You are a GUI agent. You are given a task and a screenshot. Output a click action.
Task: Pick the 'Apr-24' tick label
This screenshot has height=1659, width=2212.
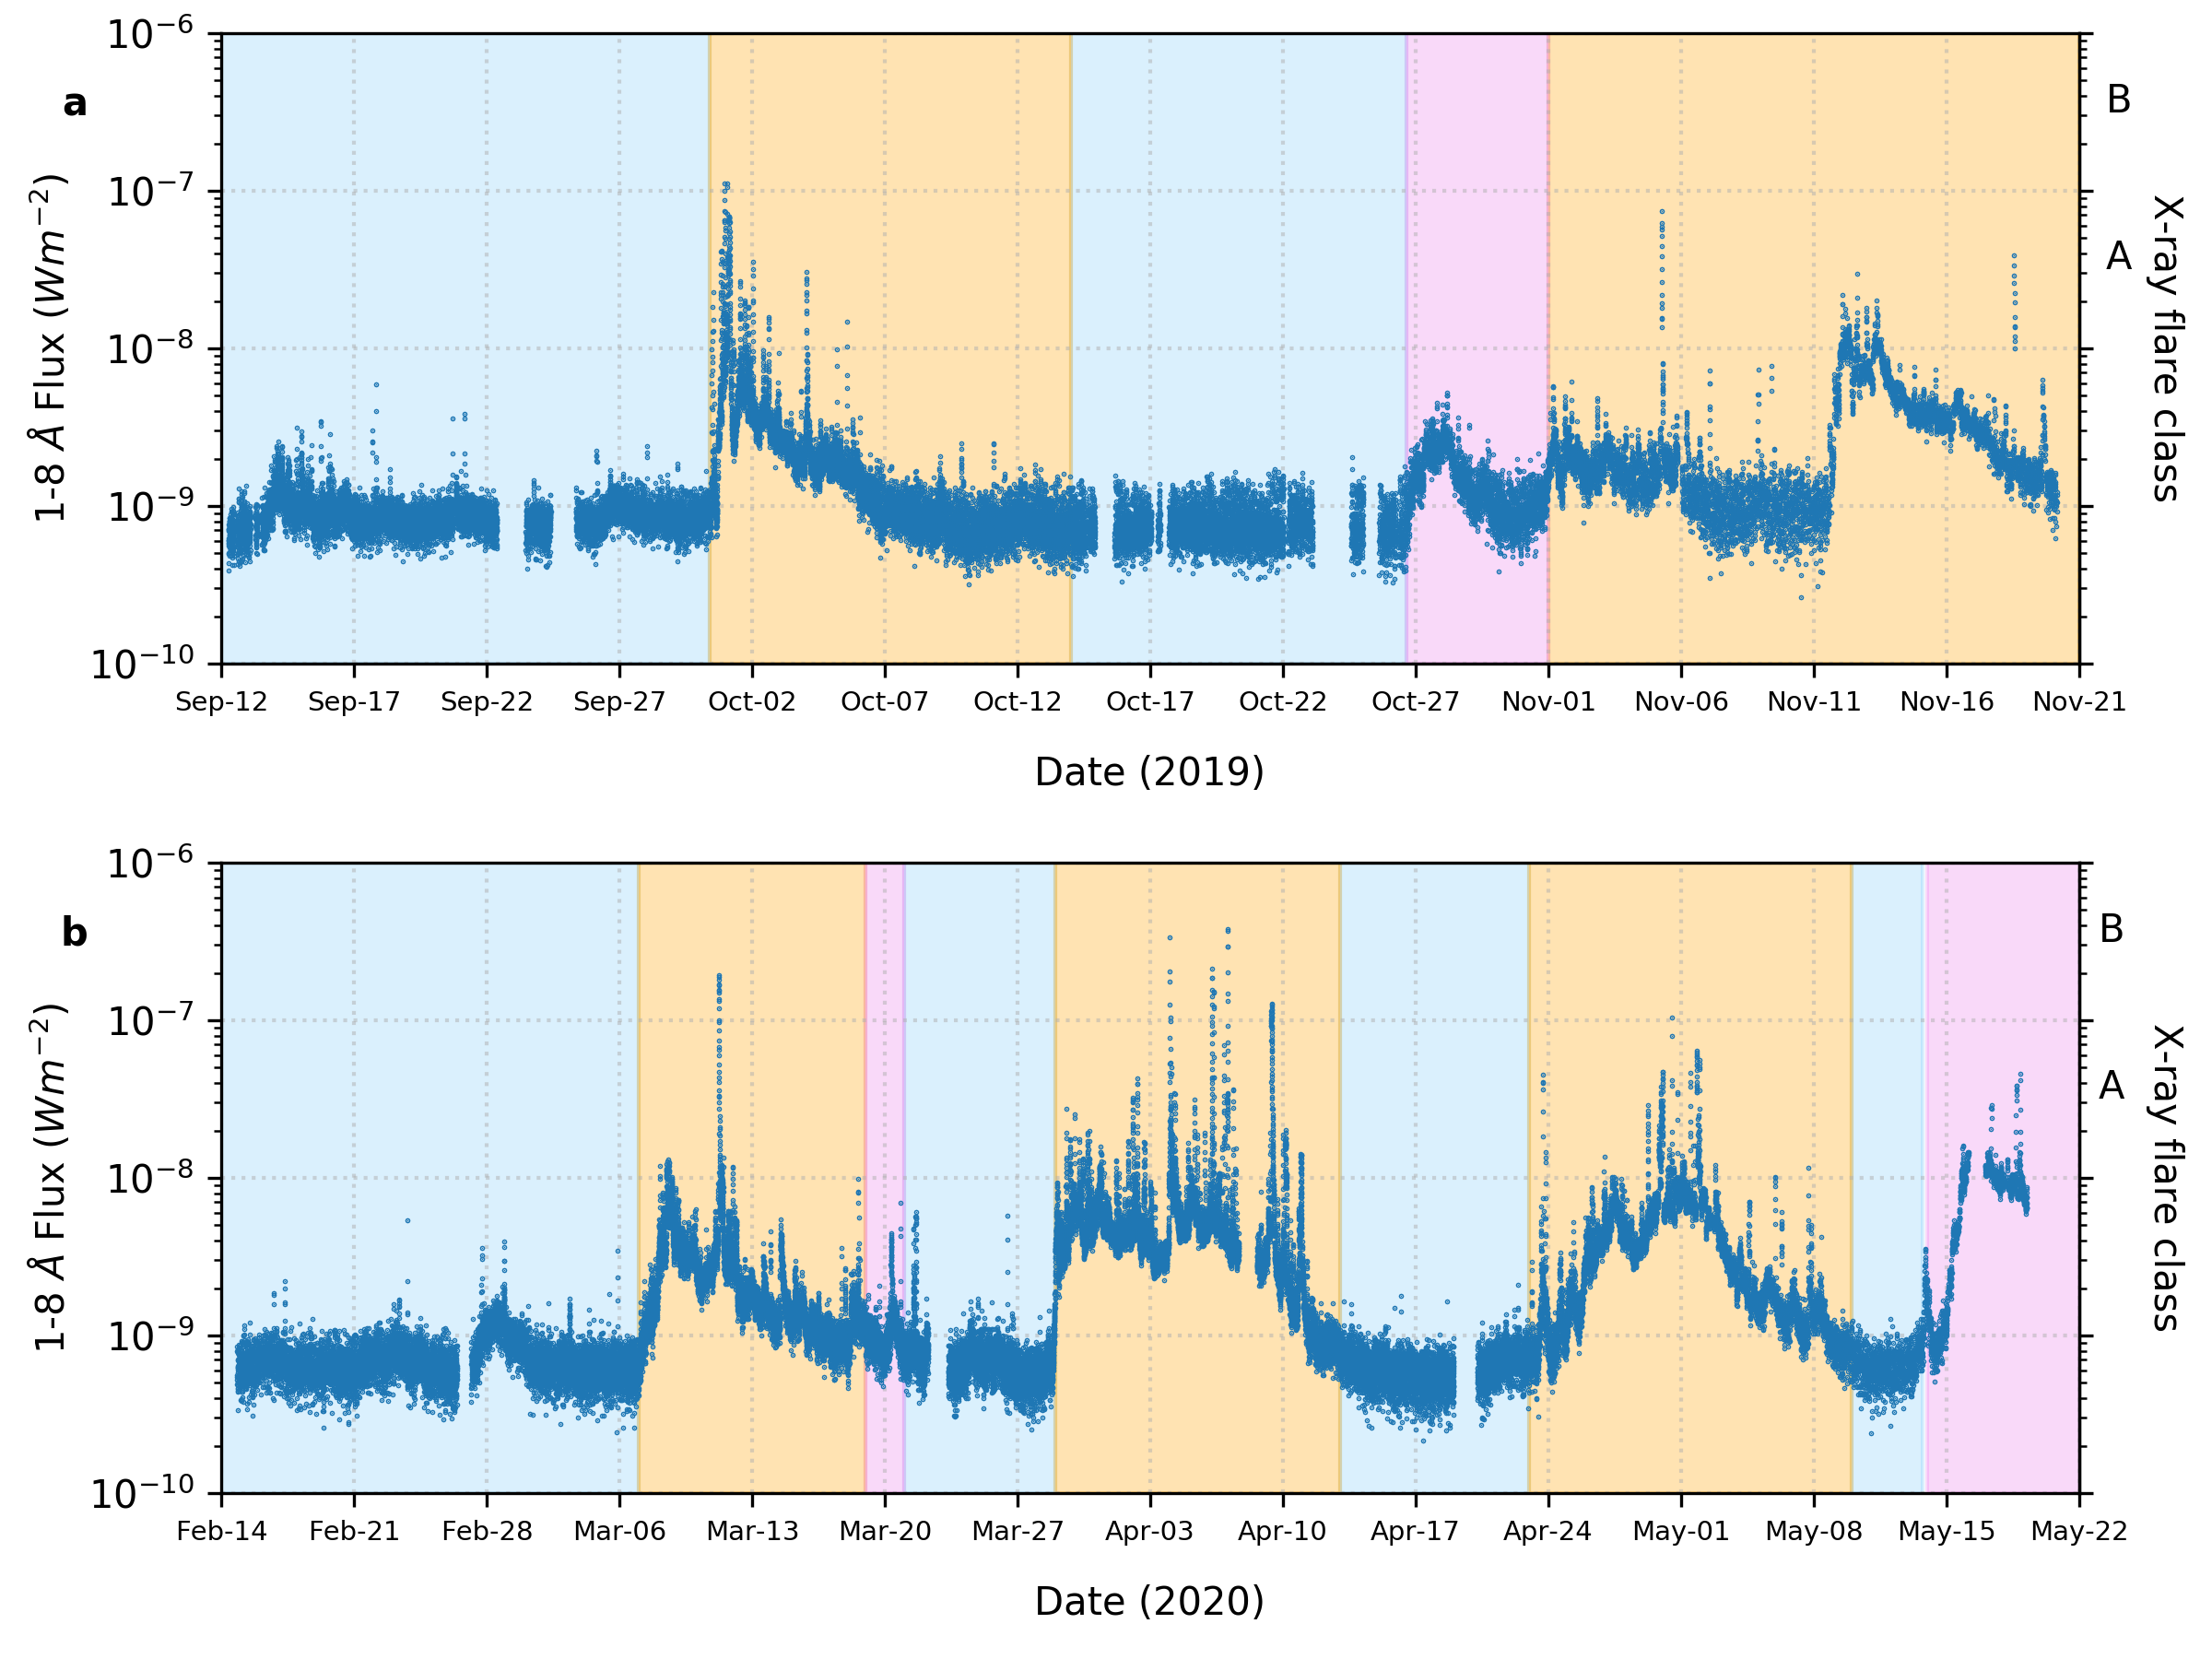(1548, 1532)
